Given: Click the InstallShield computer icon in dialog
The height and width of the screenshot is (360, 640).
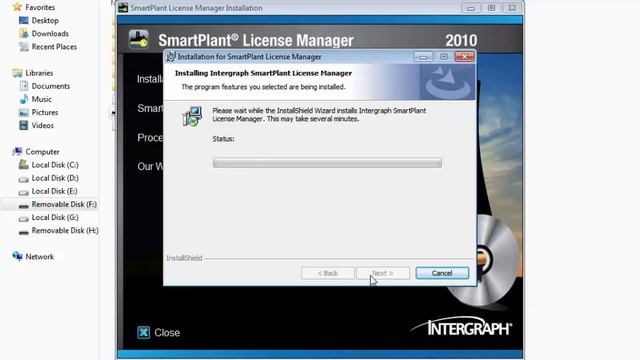Looking at the screenshot, I should pyautogui.click(x=192, y=116).
